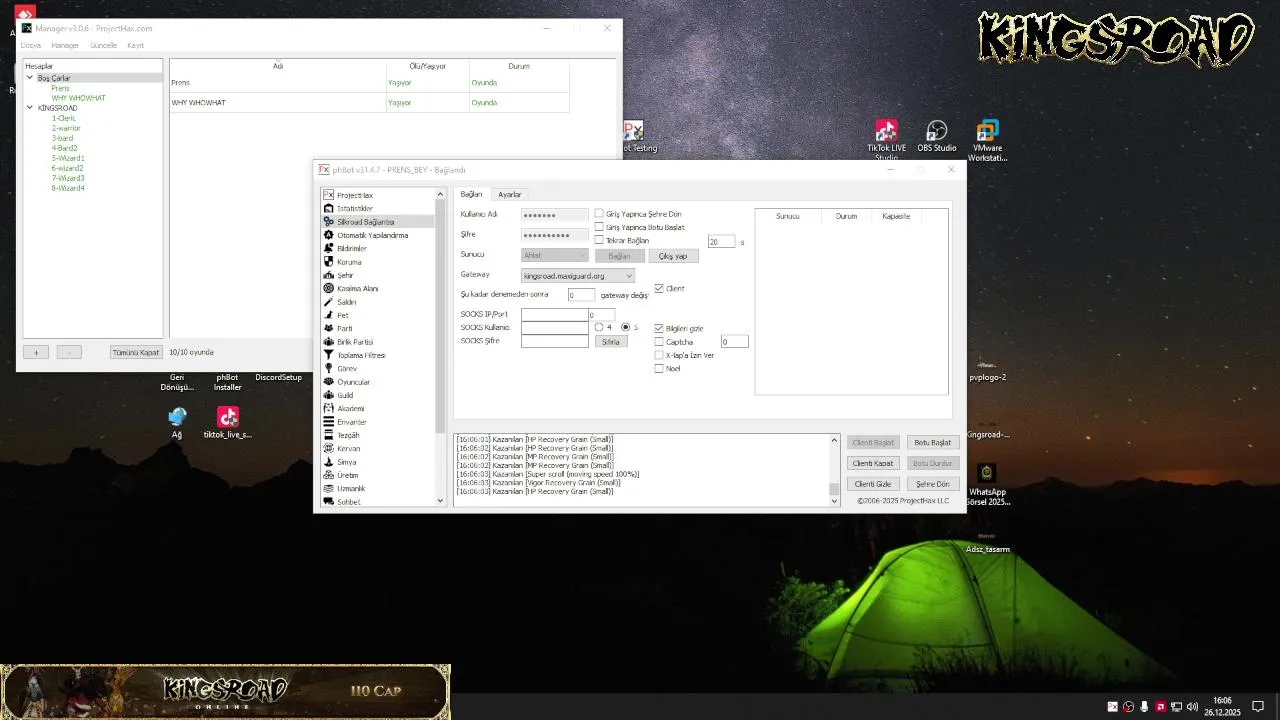The height and width of the screenshot is (720, 1280).
Task: Click log panel scroll-down arrow
Action: 835,501
